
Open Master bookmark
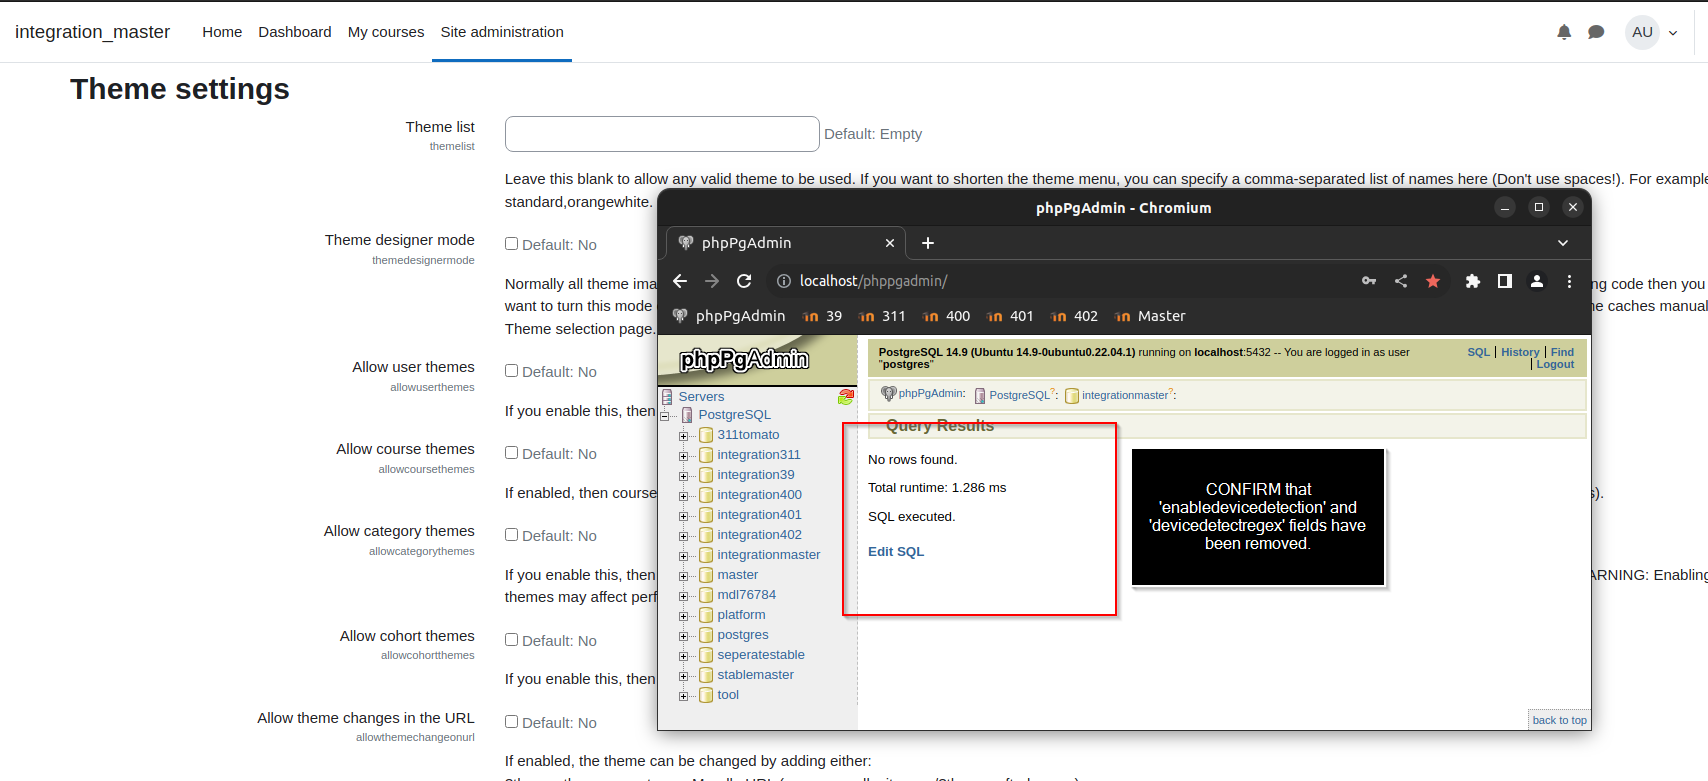tap(1150, 316)
